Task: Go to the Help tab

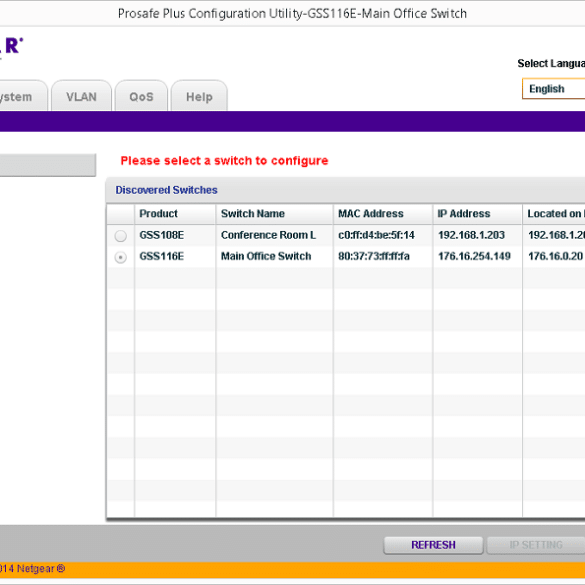Action: pos(199,97)
